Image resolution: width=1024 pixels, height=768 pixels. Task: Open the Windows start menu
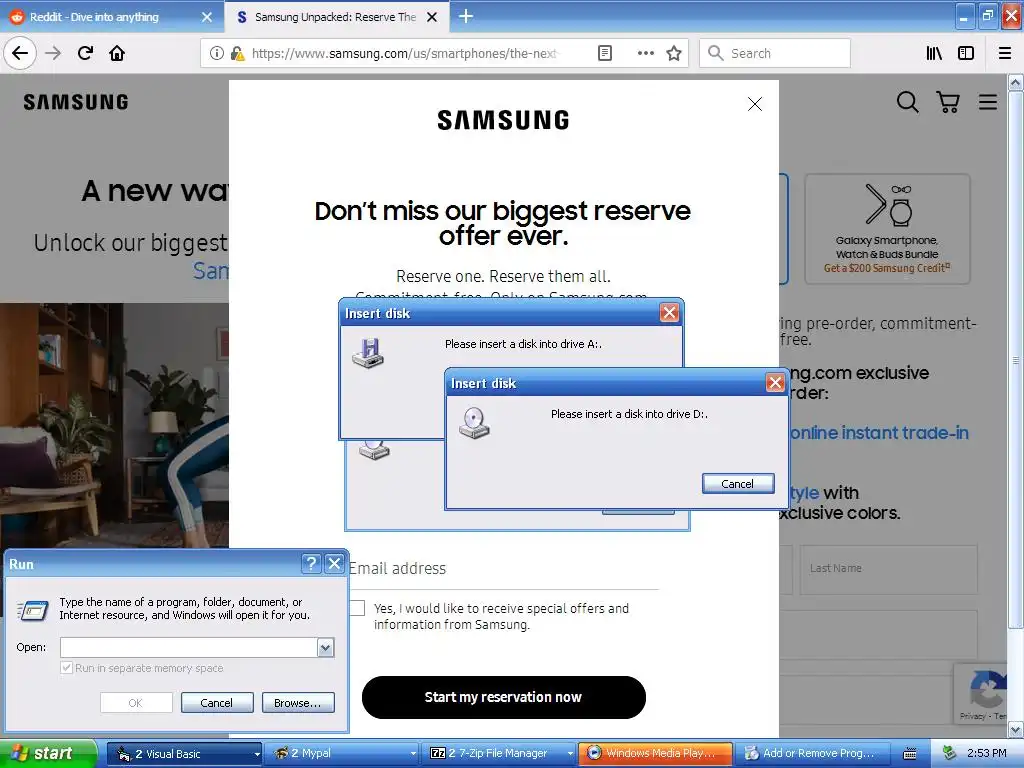[48, 754]
